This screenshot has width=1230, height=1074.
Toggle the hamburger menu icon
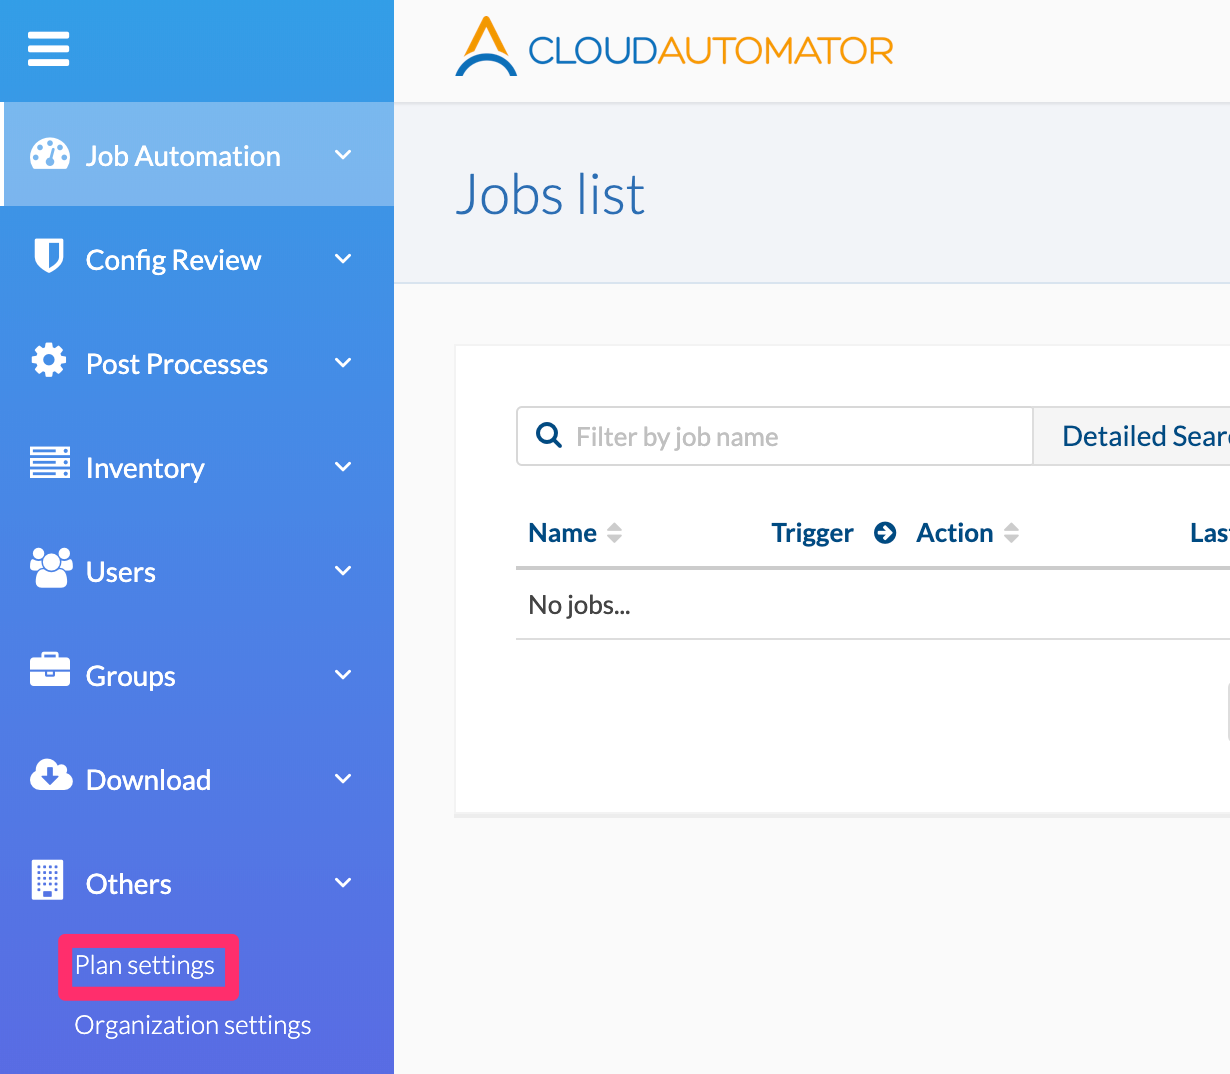click(48, 48)
